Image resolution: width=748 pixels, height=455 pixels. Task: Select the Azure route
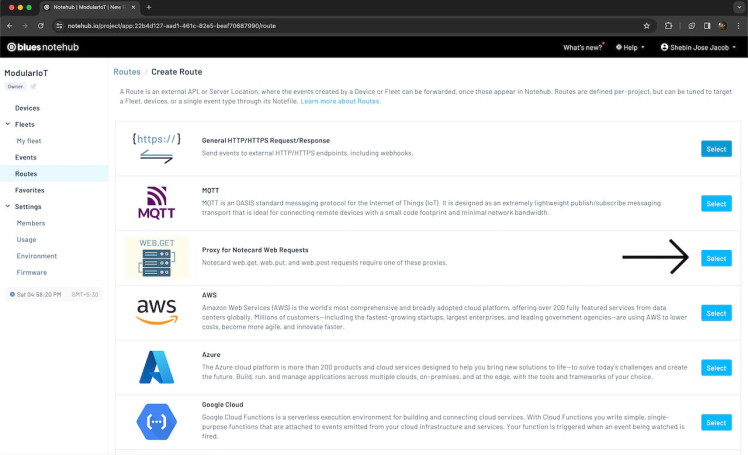coord(716,368)
